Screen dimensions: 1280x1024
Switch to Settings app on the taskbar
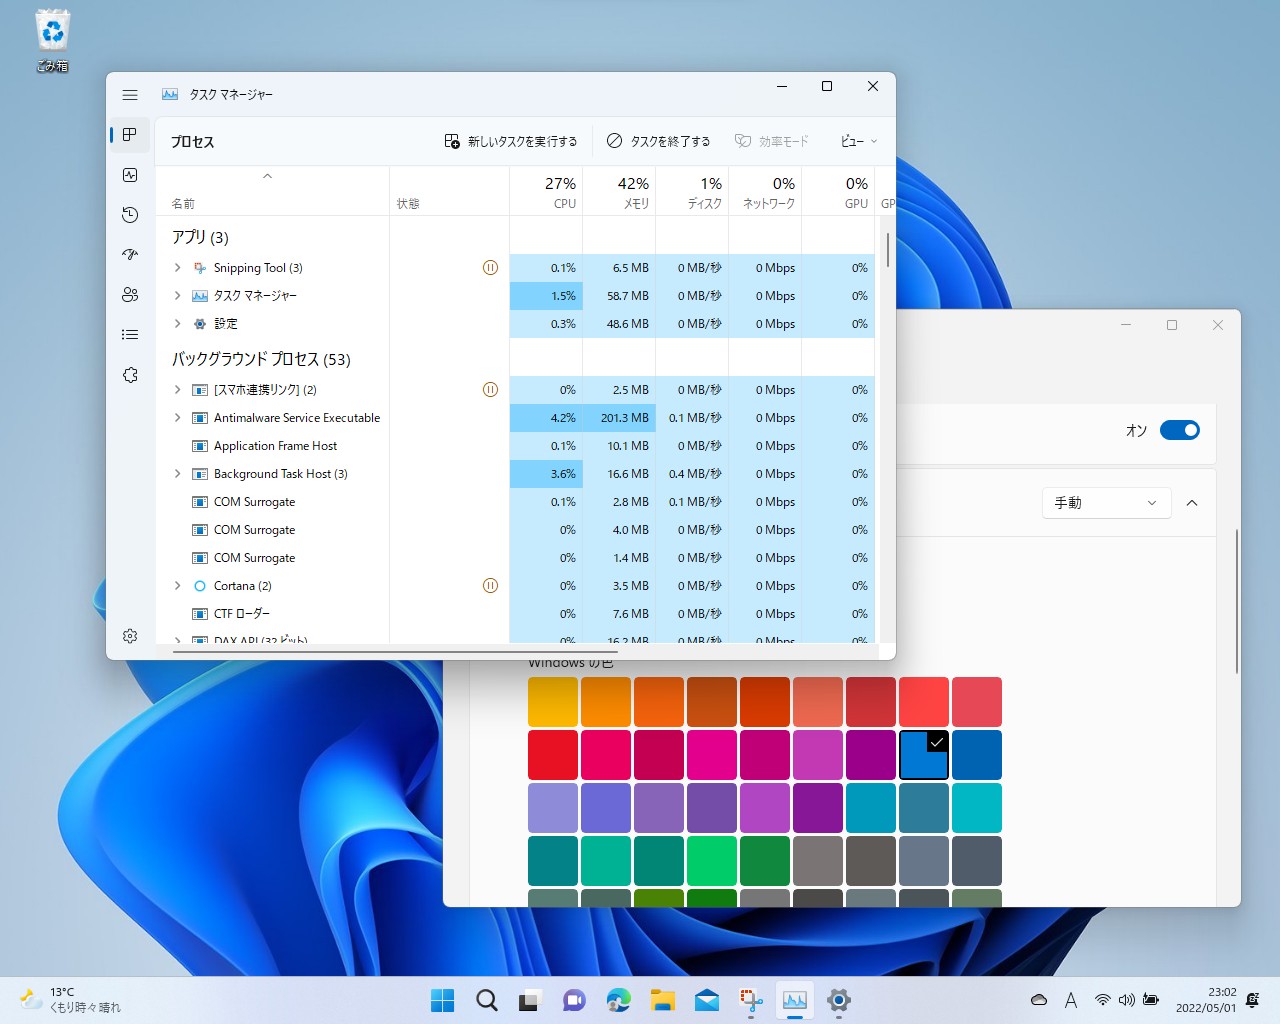(839, 1000)
